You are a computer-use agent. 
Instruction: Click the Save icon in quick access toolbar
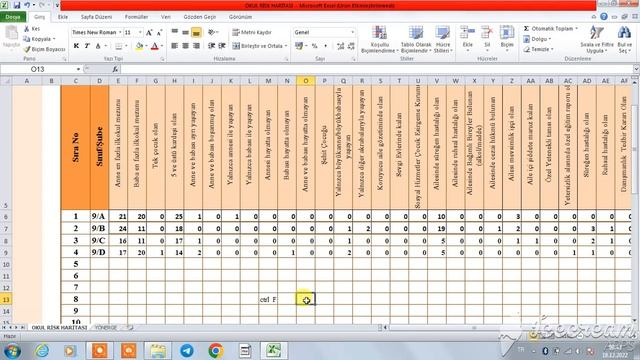[x=17, y=5]
